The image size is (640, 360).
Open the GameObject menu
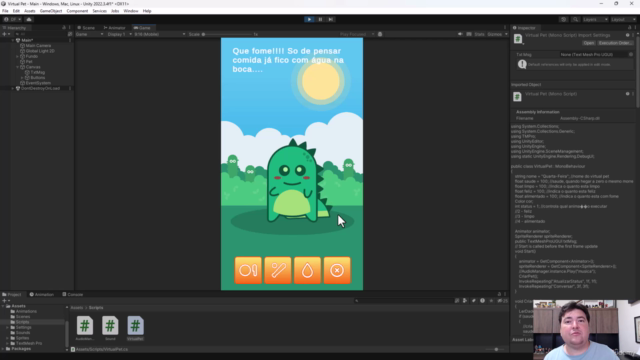(51, 11)
